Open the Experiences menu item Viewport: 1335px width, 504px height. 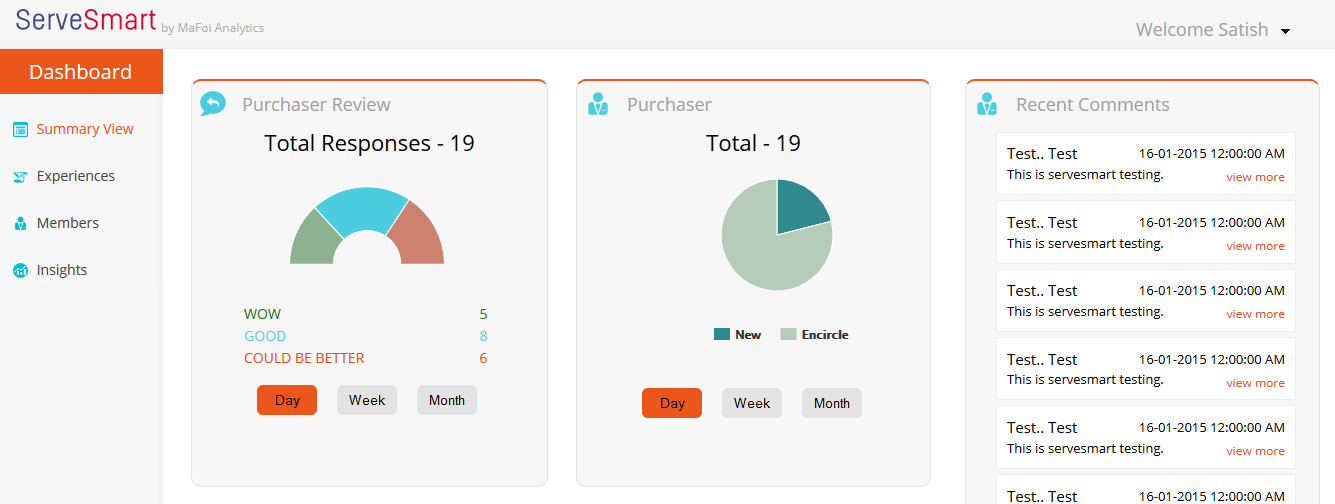tap(76, 176)
